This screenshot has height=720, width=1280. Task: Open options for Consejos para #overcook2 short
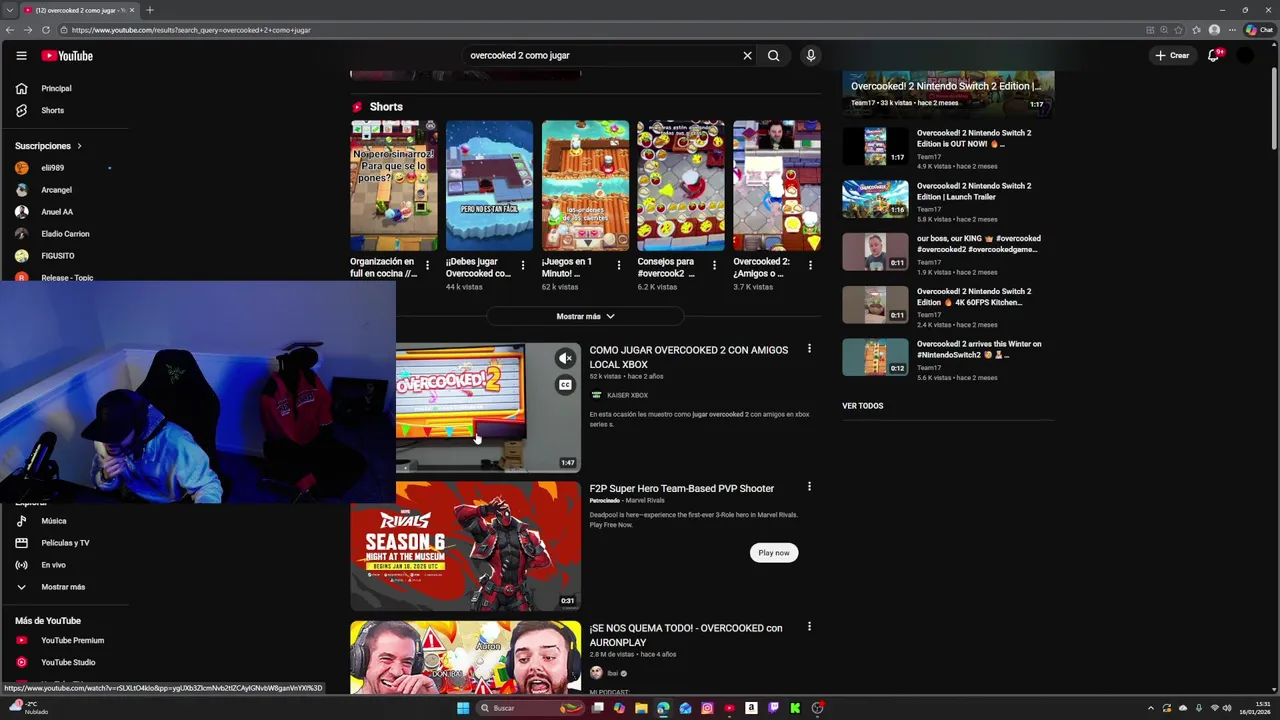click(x=714, y=265)
